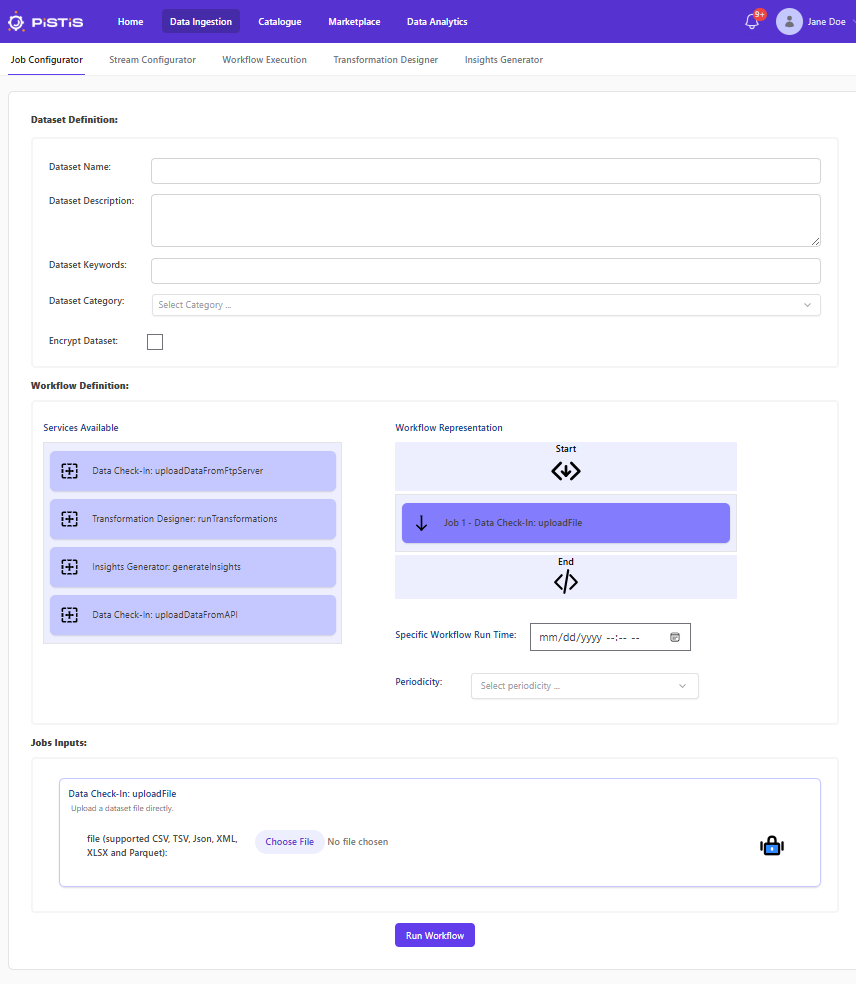856x984 pixels.
Task: Click the lock icon in uploadFile job input
Action: click(x=772, y=845)
